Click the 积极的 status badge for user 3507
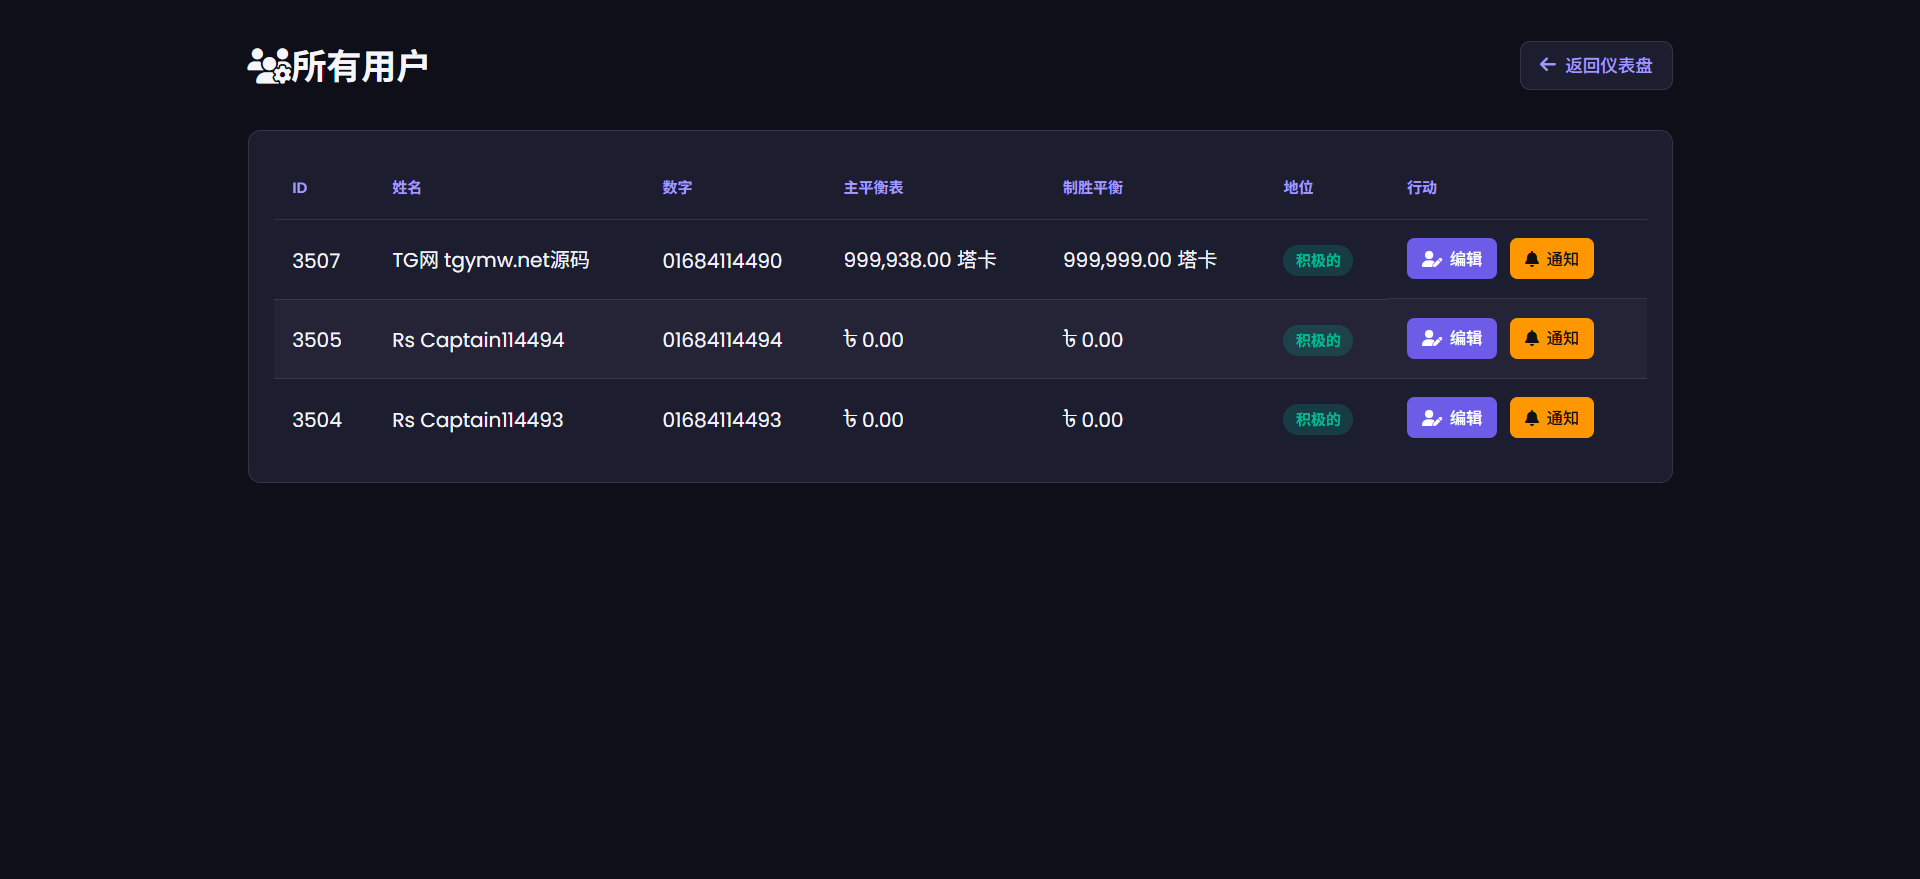This screenshot has height=879, width=1920. pyautogui.click(x=1317, y=260)
